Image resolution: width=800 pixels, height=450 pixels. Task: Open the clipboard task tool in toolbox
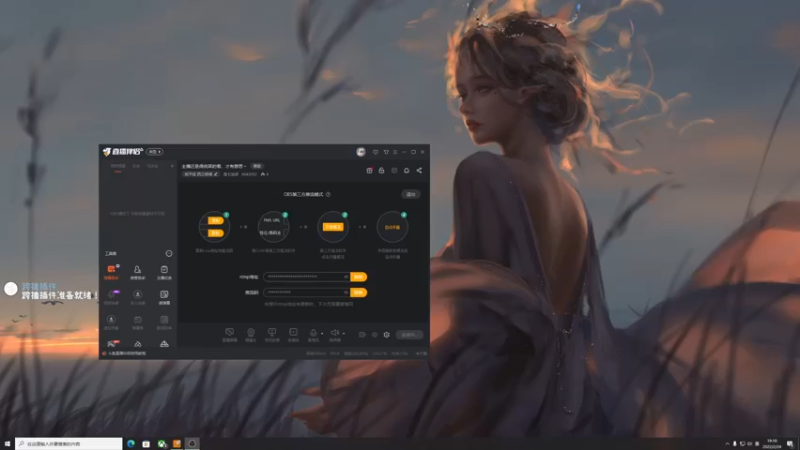[164, 272]
